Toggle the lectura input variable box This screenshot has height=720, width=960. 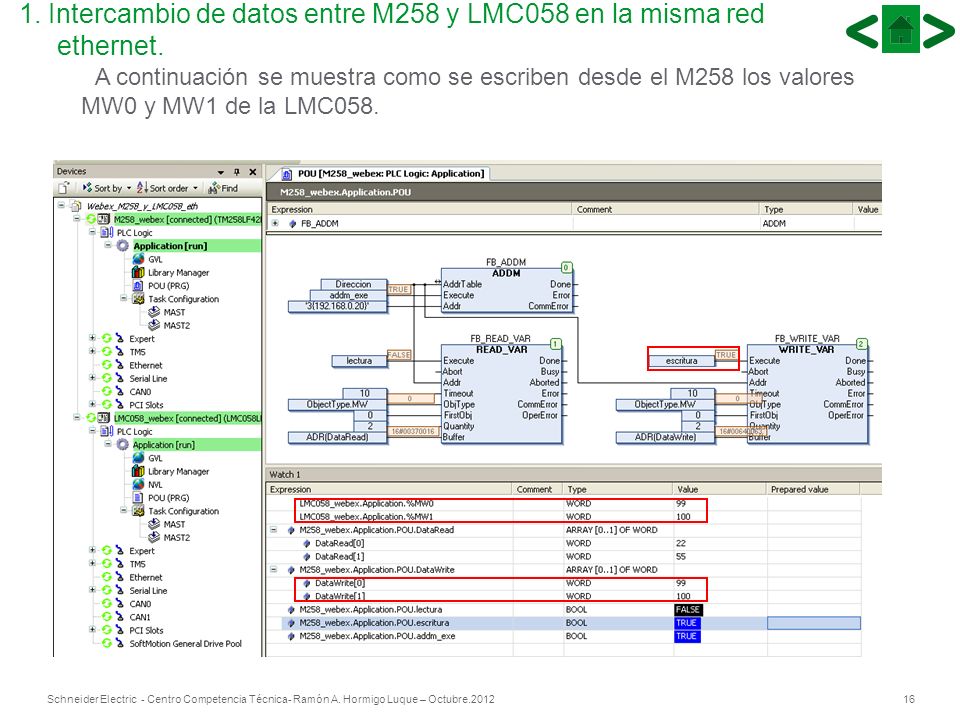coord(359,361)
